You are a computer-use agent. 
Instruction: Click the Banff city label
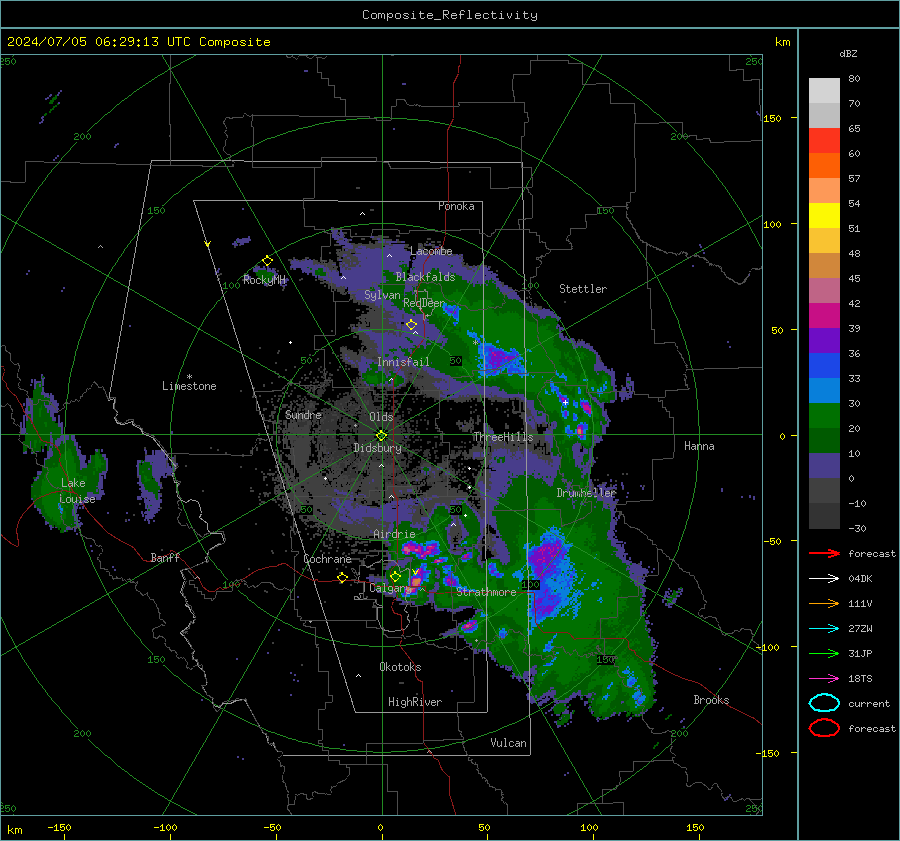[x=165, y=557]
